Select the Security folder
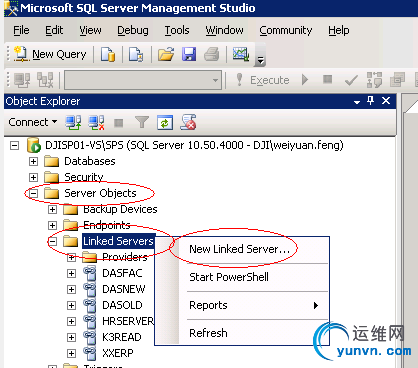 click(x=84, y=177)
